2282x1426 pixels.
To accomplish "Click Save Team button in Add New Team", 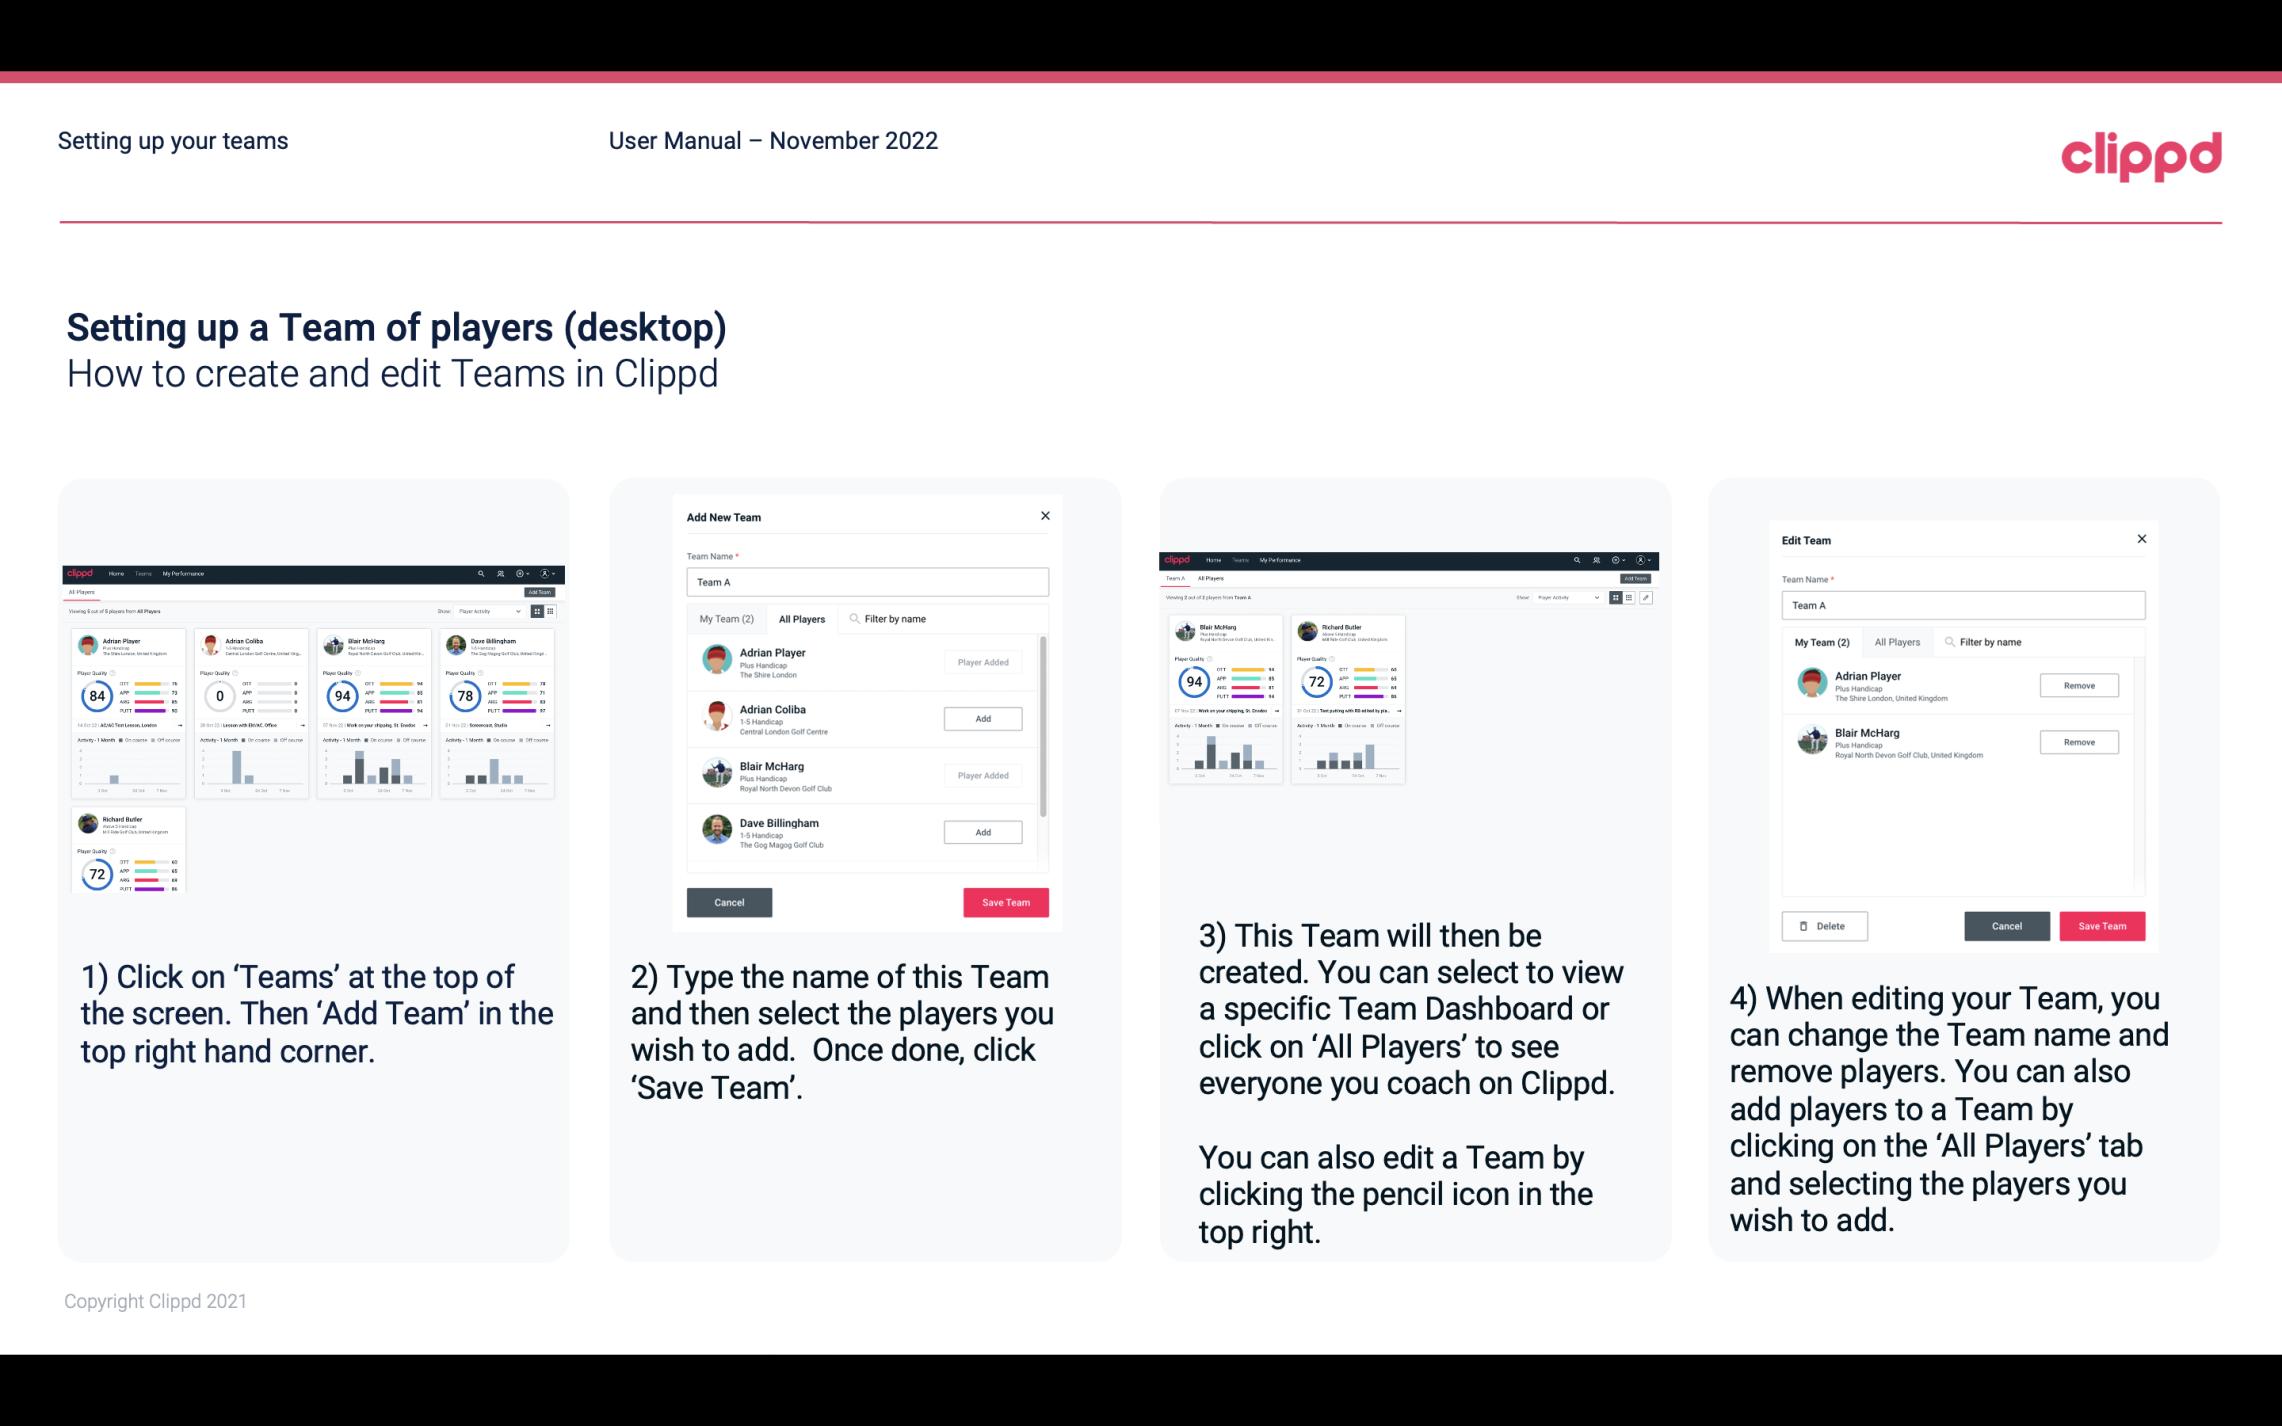I will pos(1005,900).
